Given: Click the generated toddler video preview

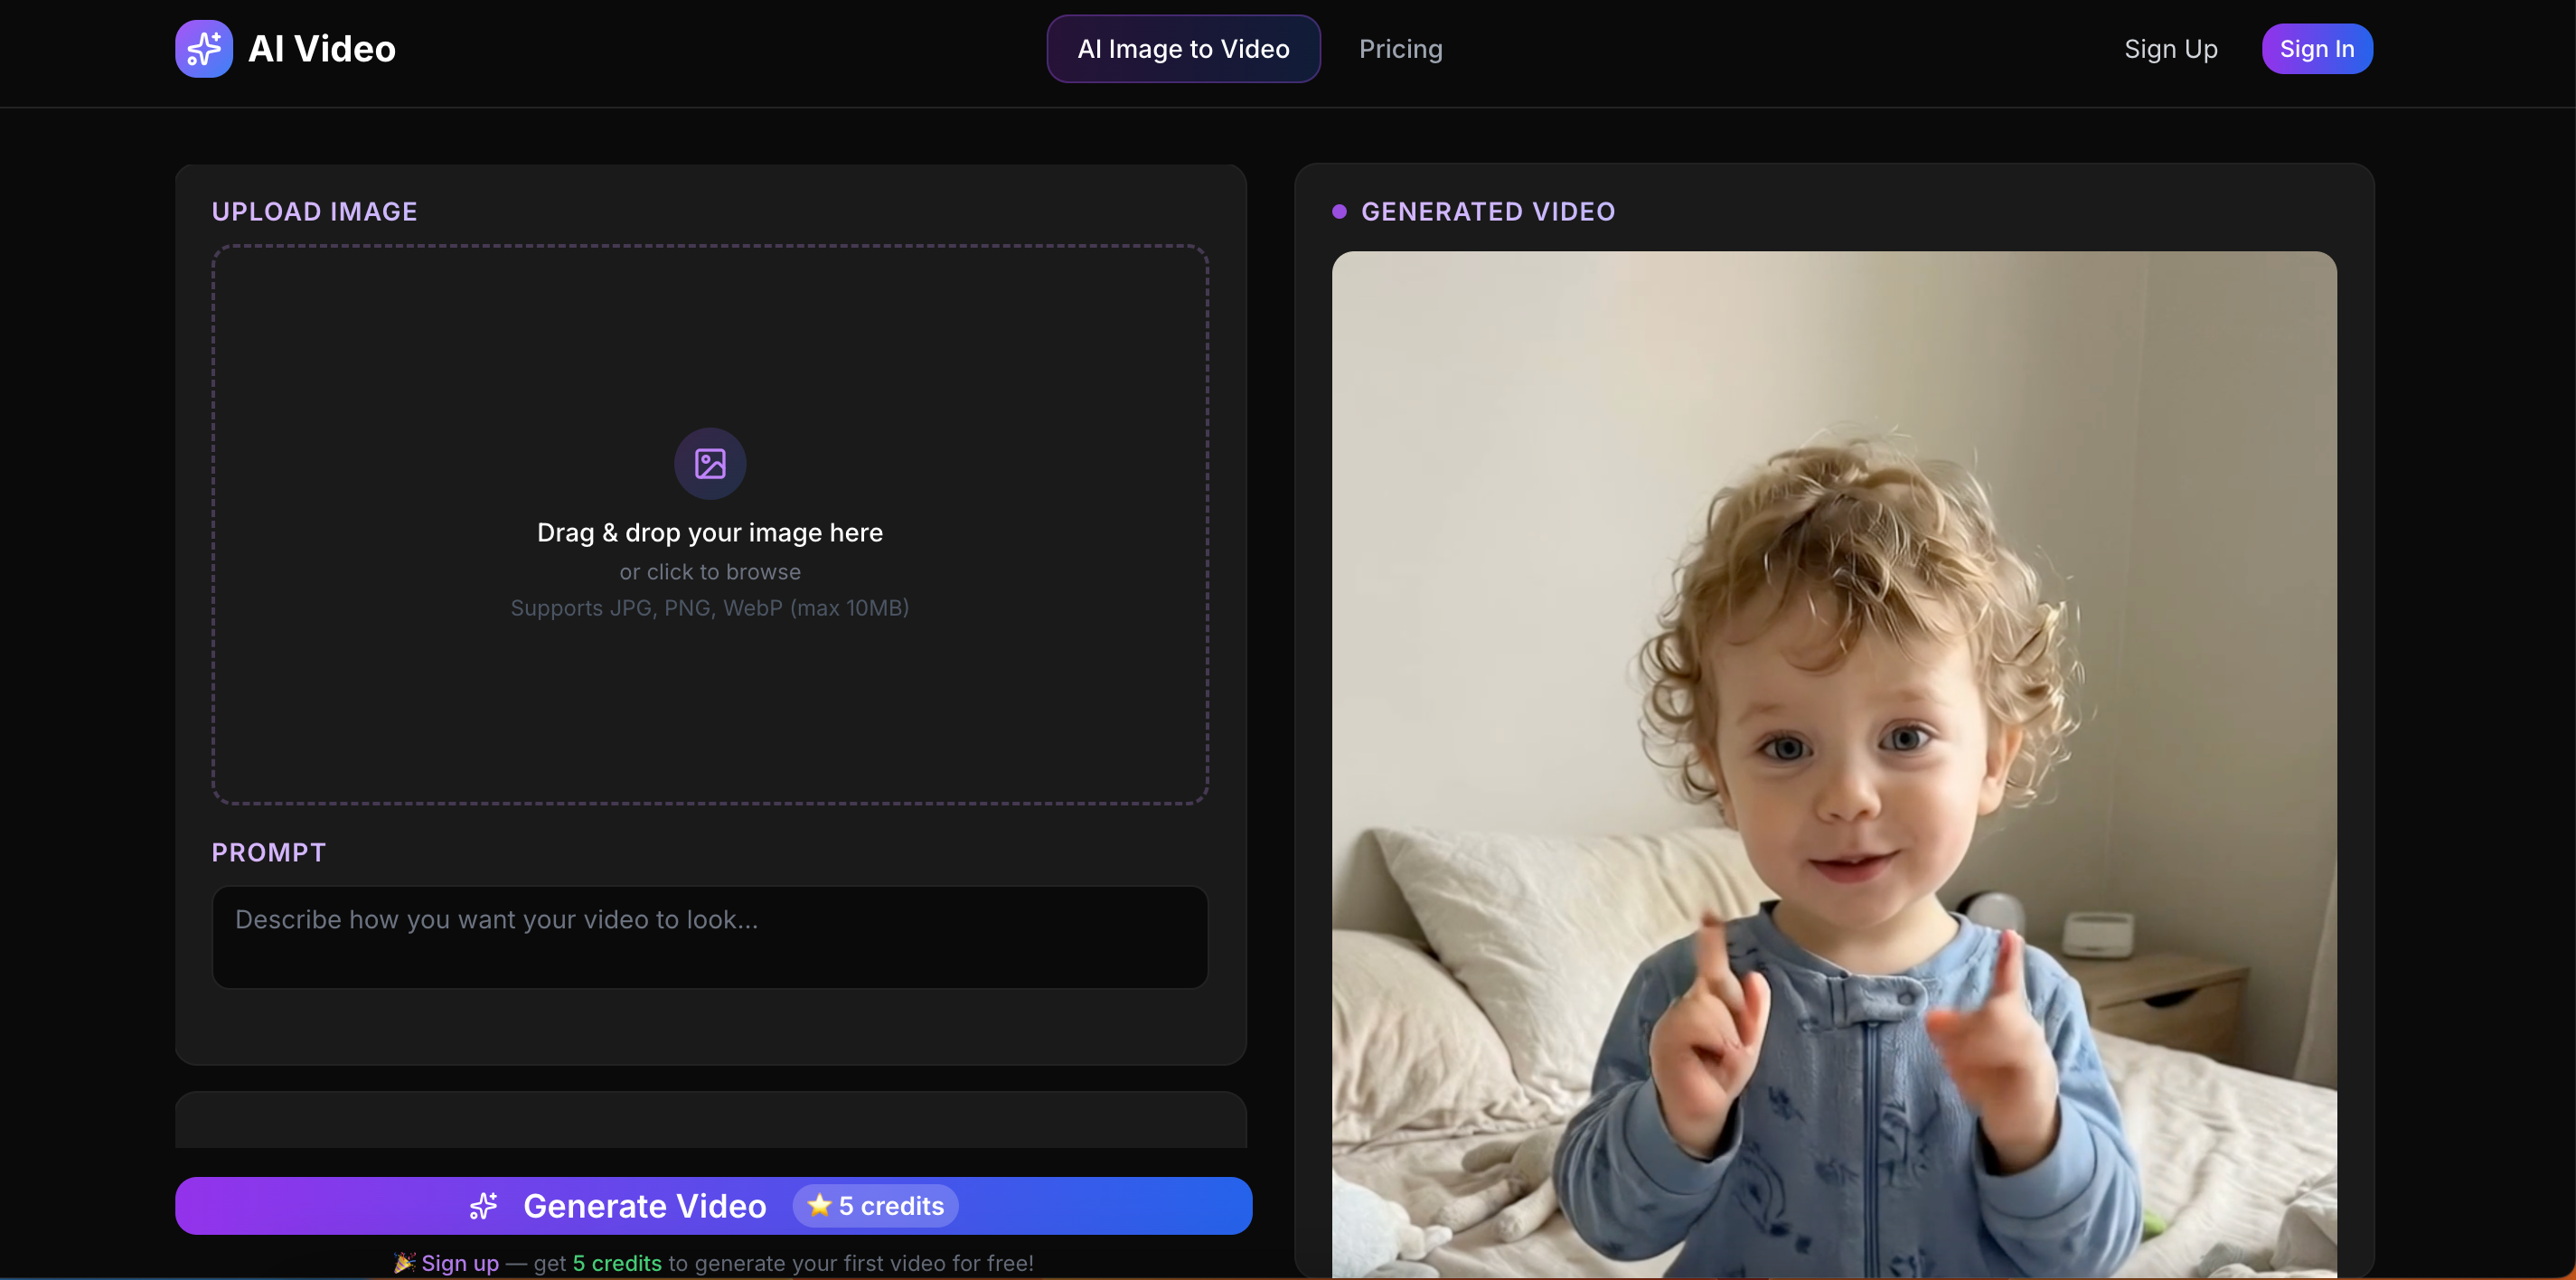Looking at the screenshot, I should 1834,760.
